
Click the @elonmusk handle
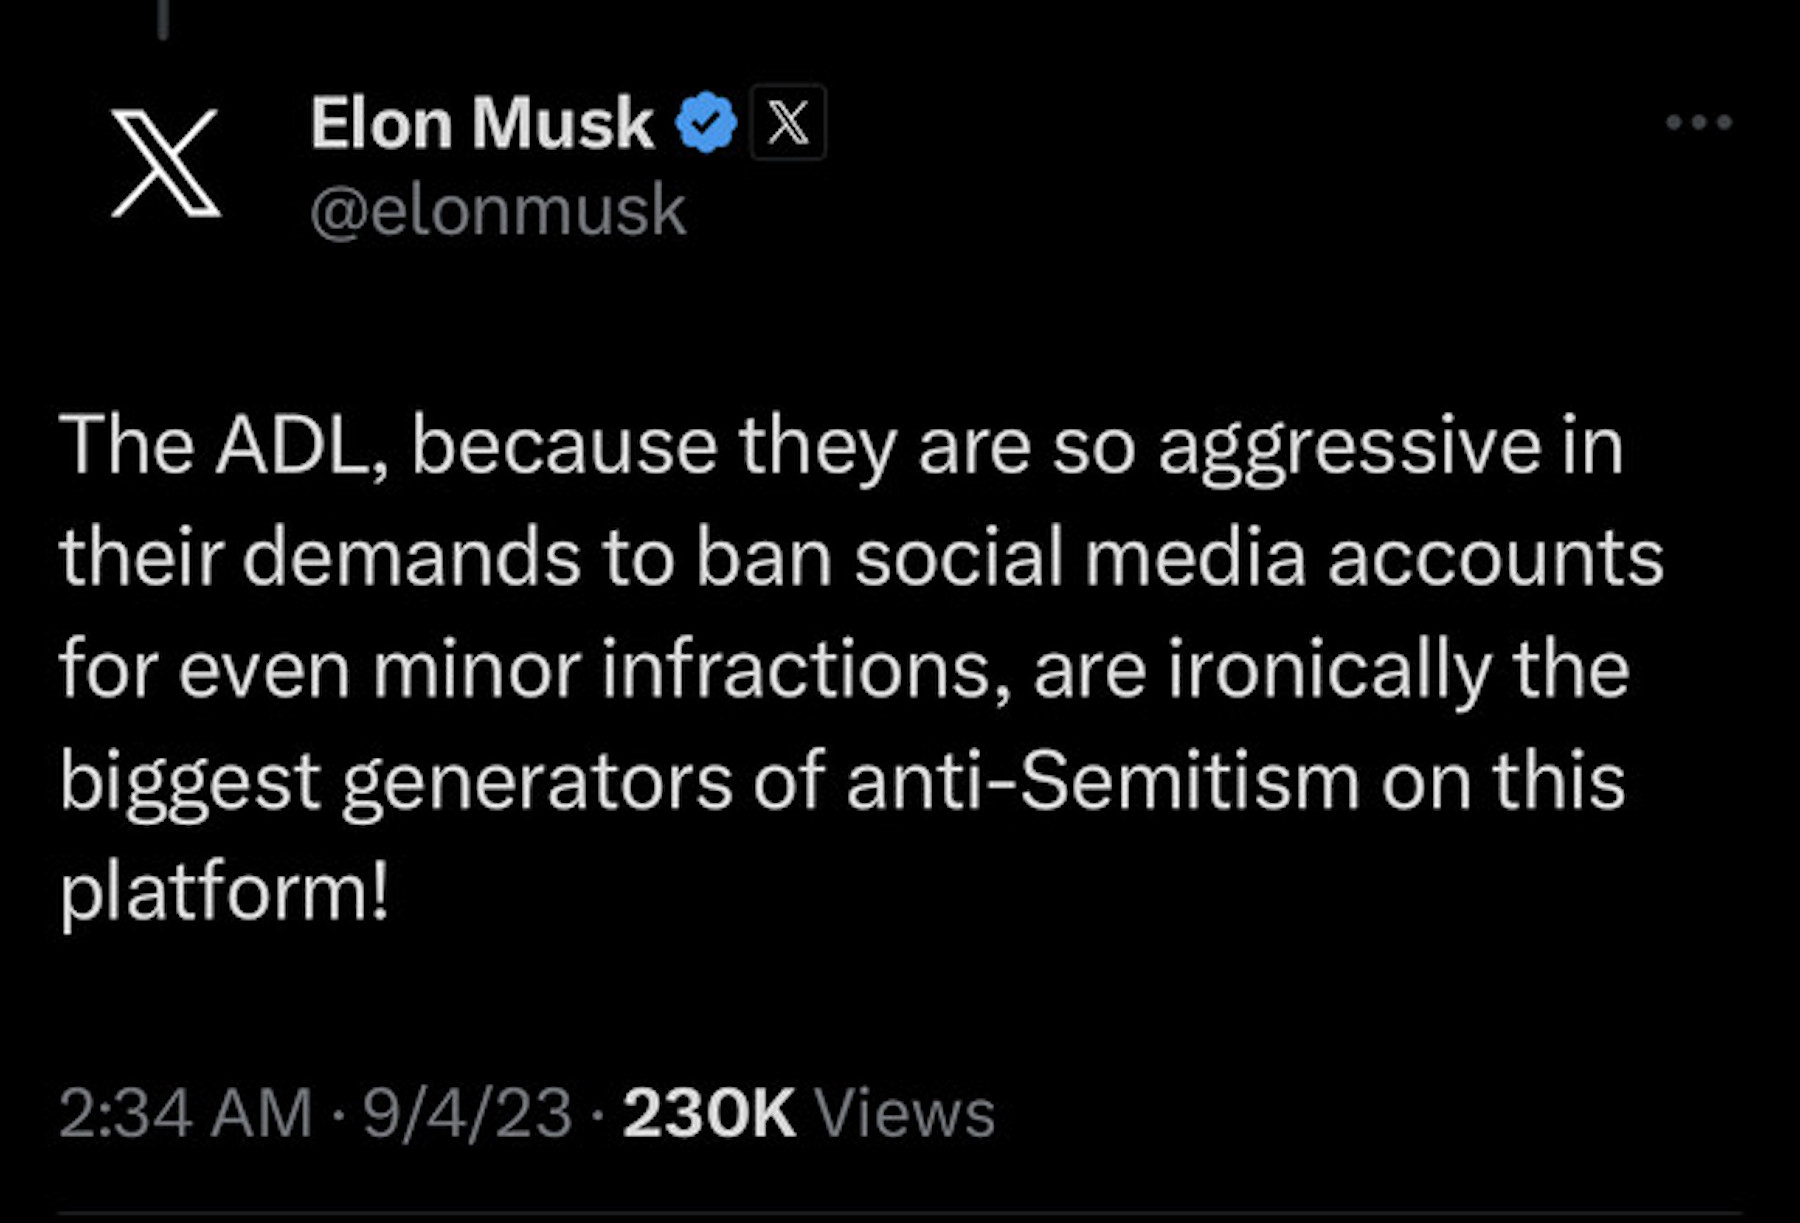497,210
